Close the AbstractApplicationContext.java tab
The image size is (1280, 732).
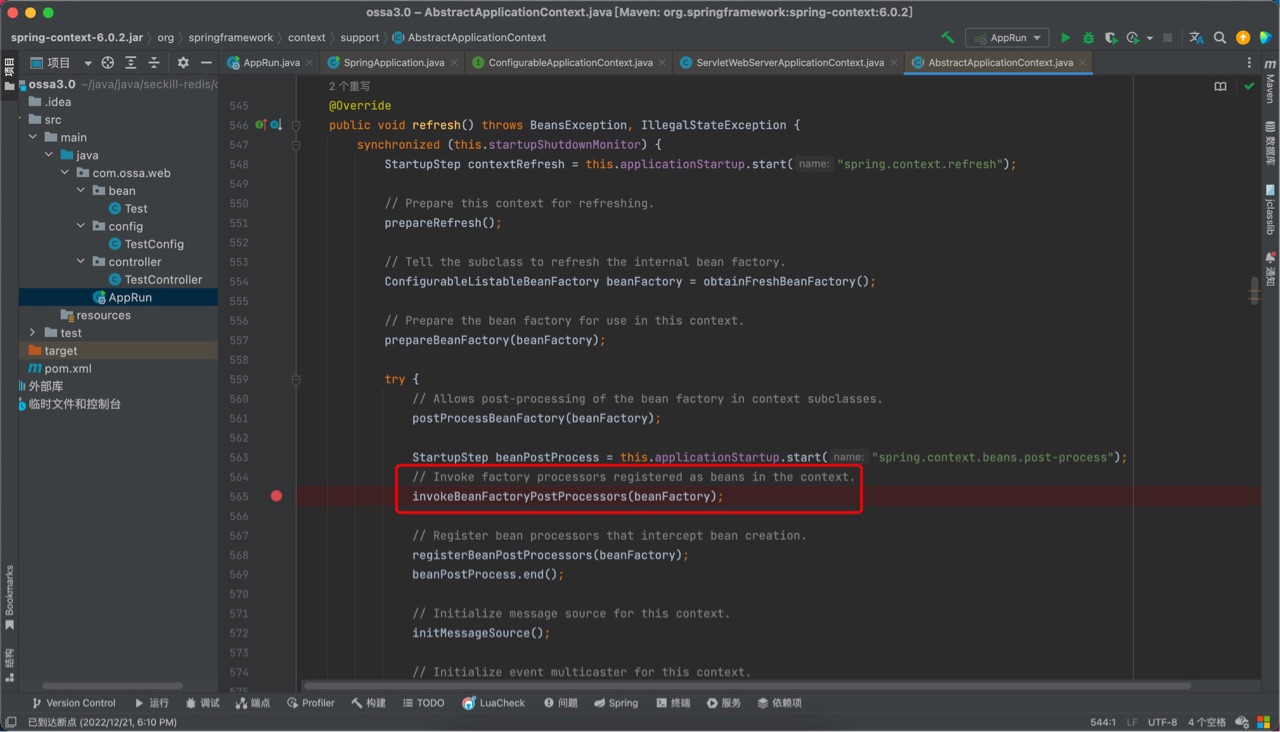click(x=1082, y=63)
